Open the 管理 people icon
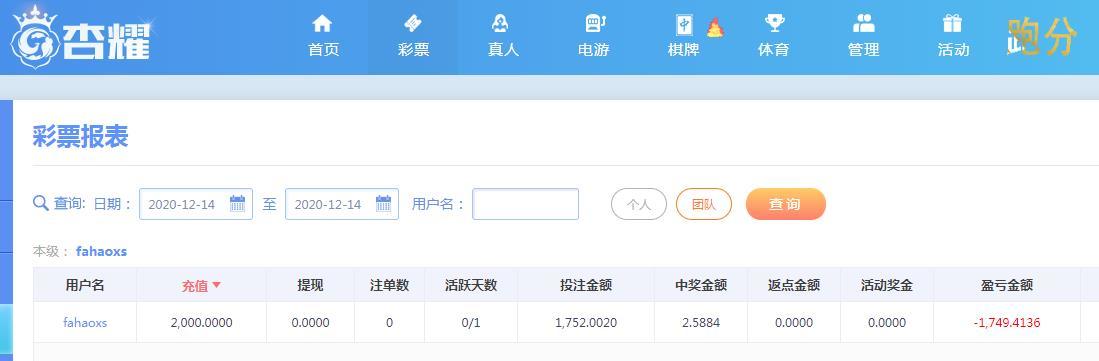The height and width of the screenshot is (361, 1099). 864,24
